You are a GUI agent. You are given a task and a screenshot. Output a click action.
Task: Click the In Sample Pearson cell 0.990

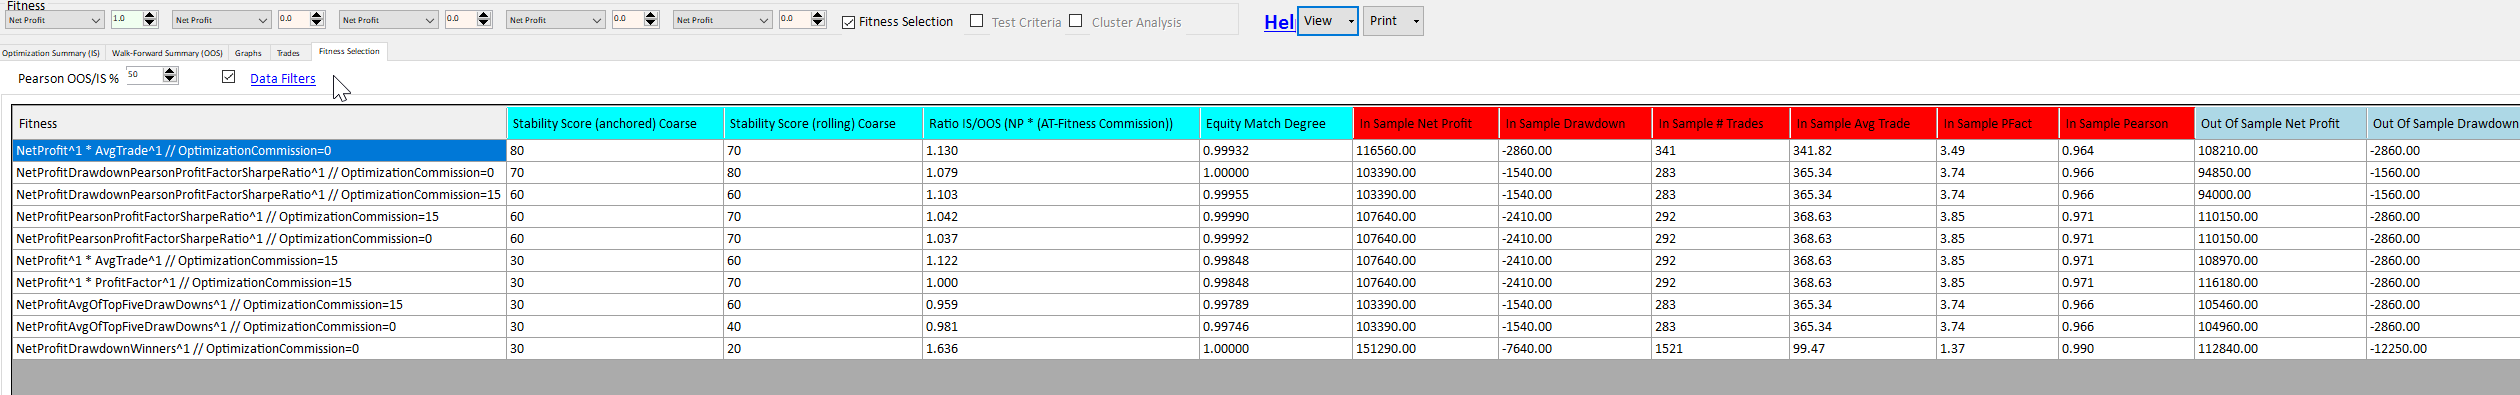point(2127,349)
